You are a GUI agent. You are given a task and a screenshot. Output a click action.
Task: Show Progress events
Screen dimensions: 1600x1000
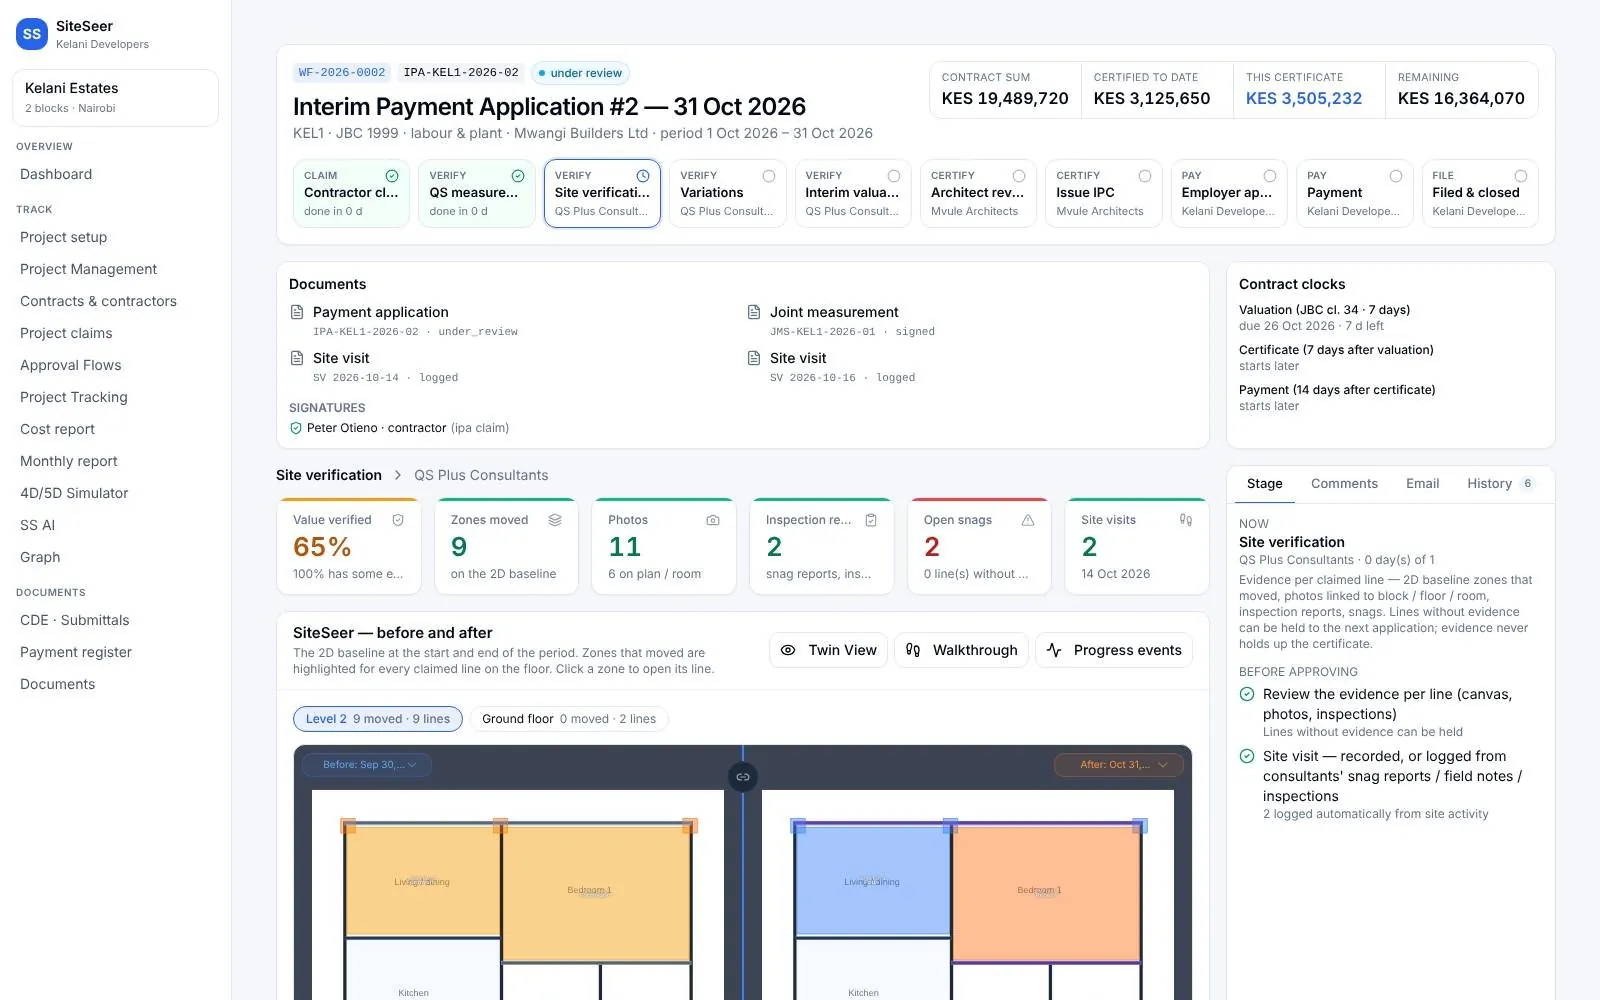[1114, 650]
